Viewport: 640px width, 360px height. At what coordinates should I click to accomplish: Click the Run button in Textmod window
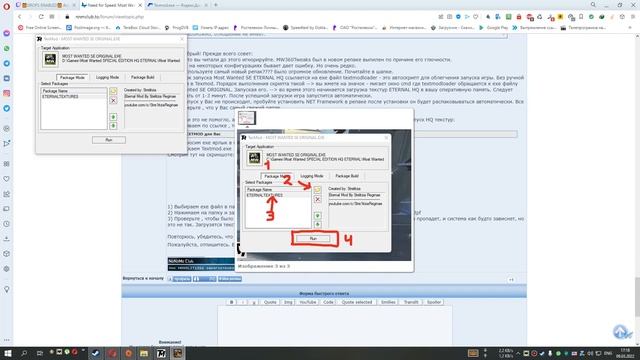tap(109, 140)
